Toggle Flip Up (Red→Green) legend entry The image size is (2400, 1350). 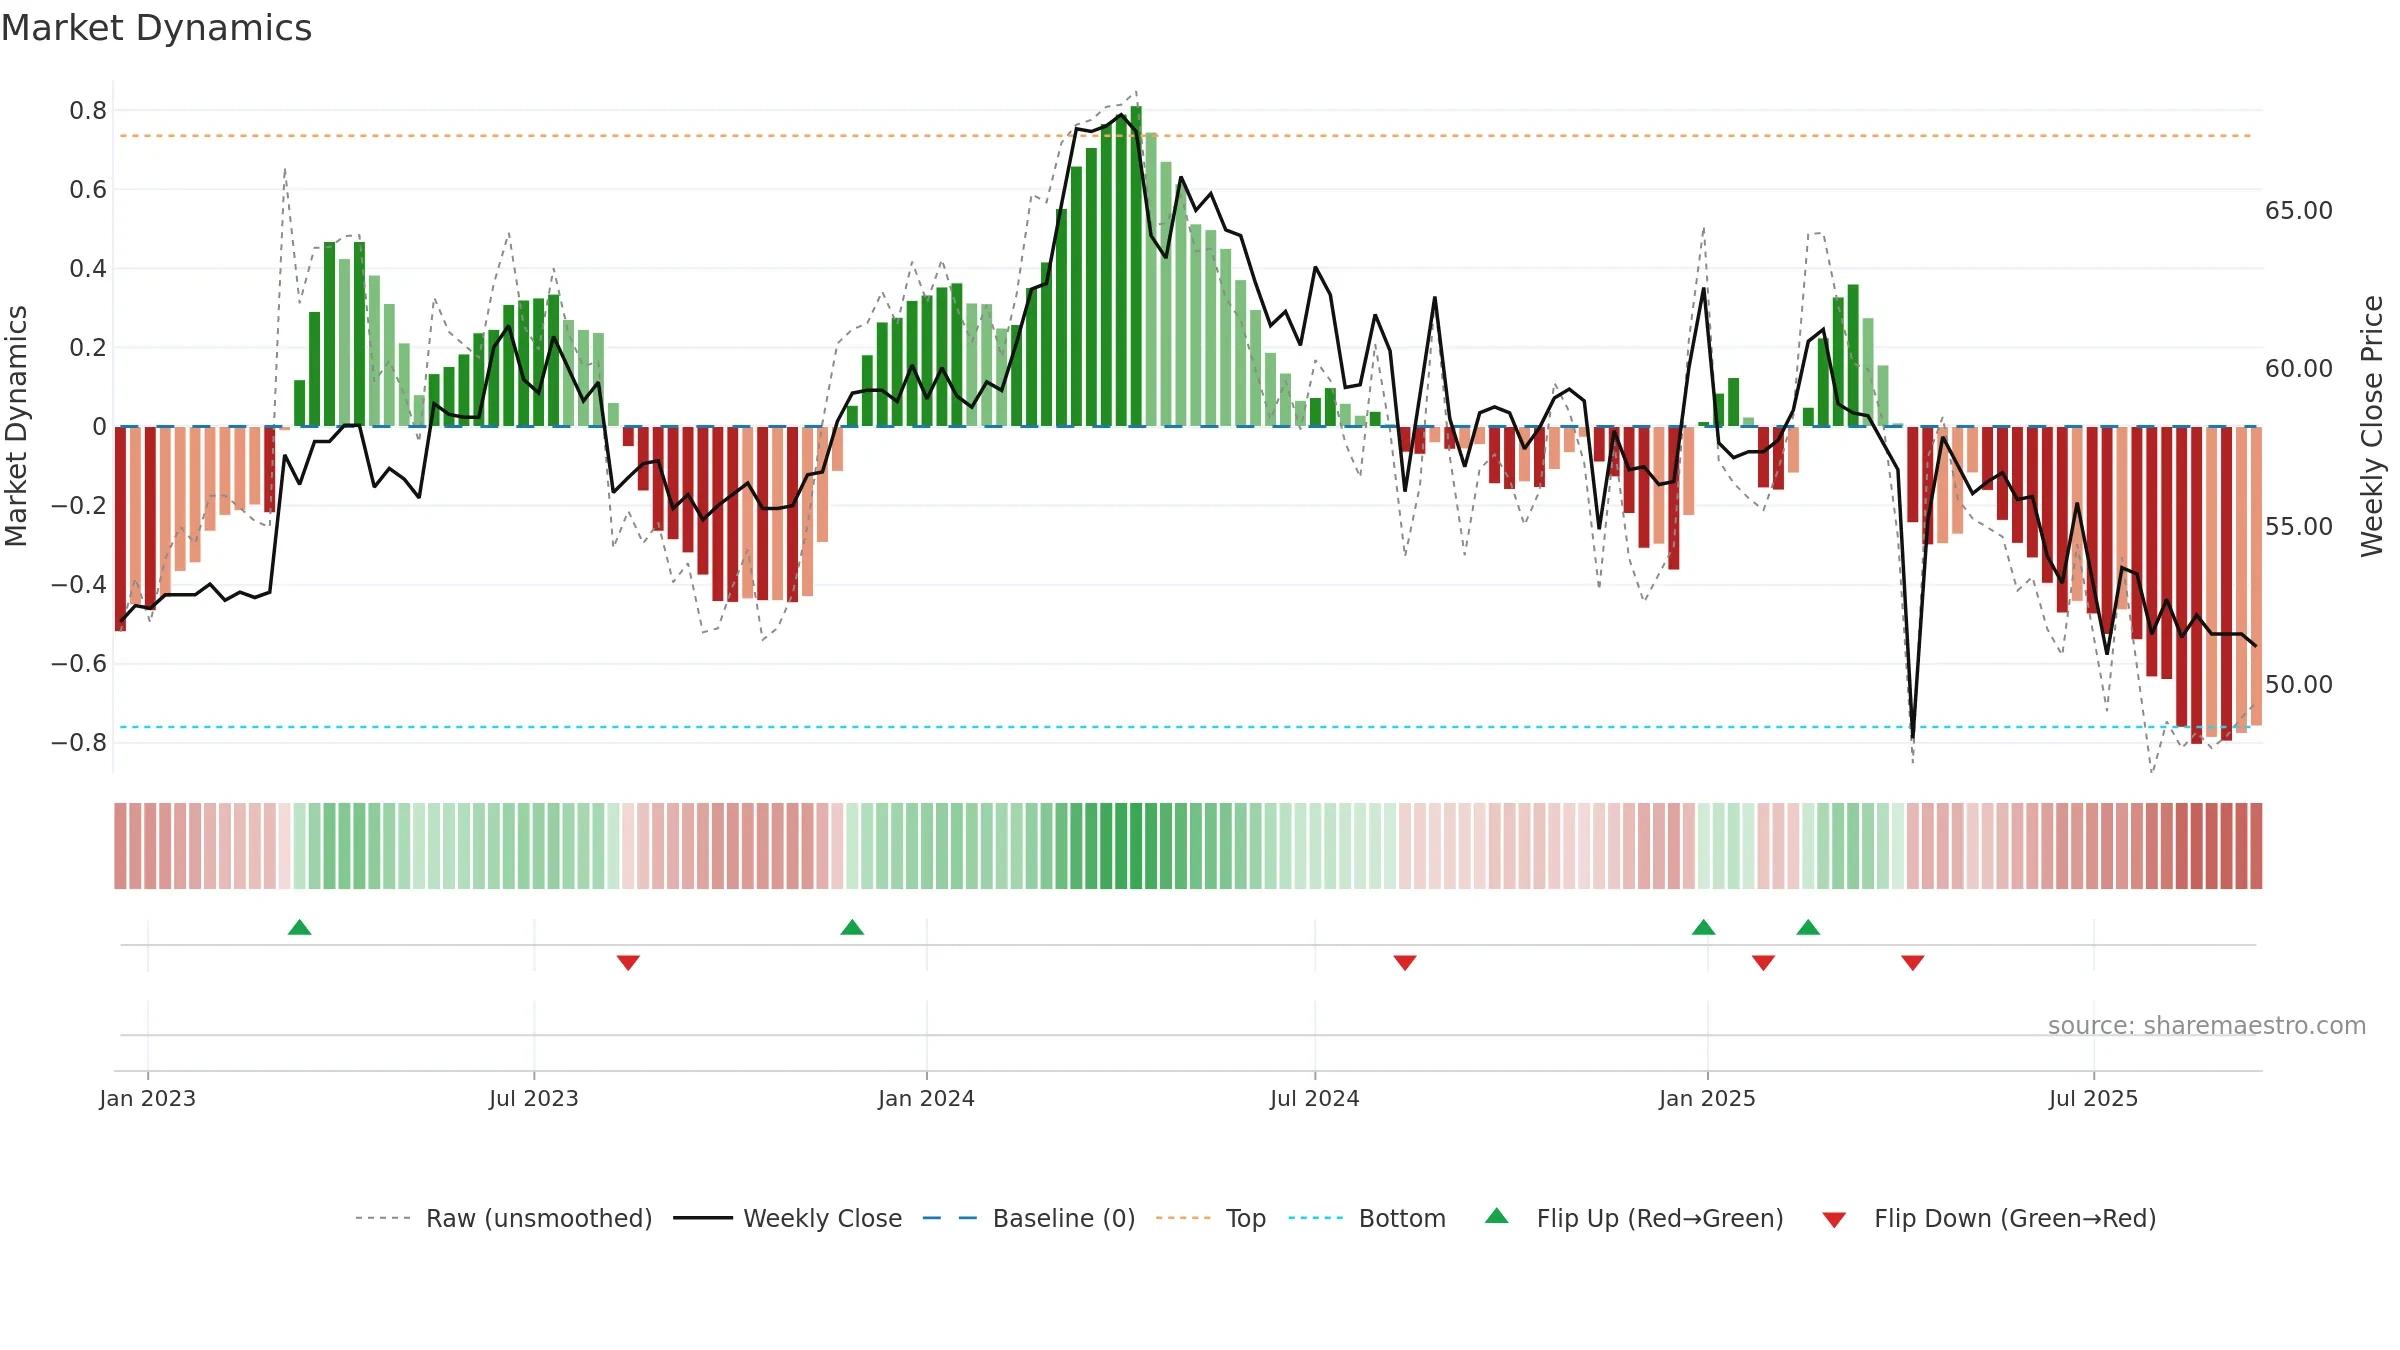coord(1634,1218)
